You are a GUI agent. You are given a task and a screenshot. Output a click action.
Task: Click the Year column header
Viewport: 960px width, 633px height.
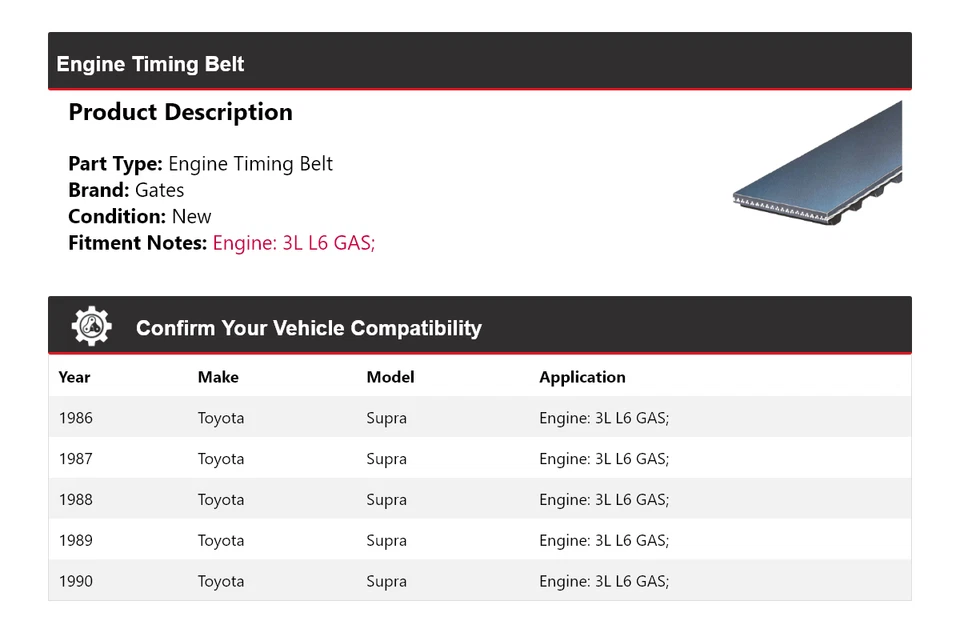(74, 377)
